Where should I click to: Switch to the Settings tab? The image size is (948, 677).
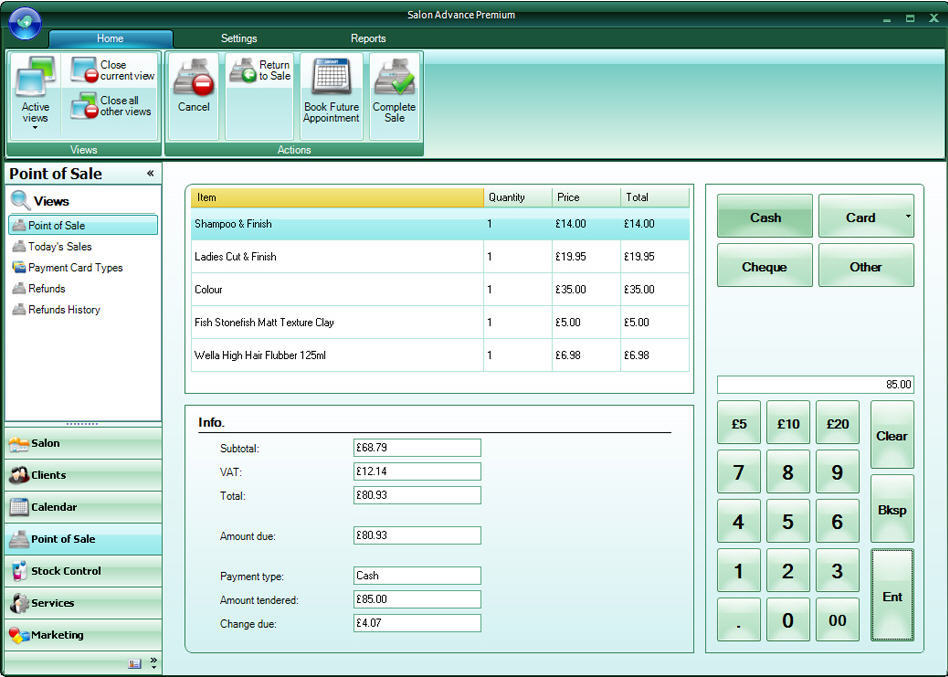coord(239,39)
